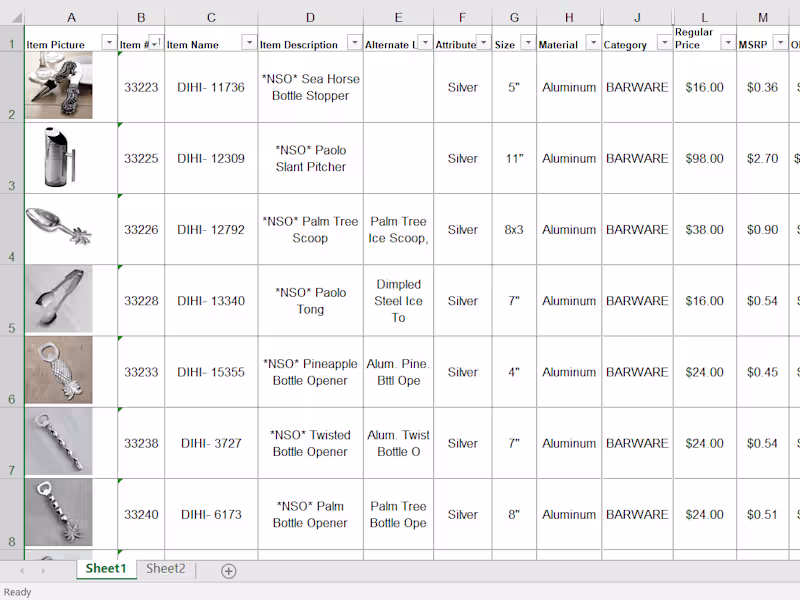Open the Category column filter dropdown
Viewport: 800px width, 600px height.
coord(662,43)
